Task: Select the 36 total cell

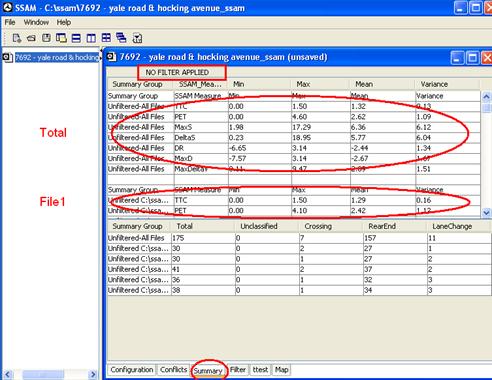Action: point(203,280)
